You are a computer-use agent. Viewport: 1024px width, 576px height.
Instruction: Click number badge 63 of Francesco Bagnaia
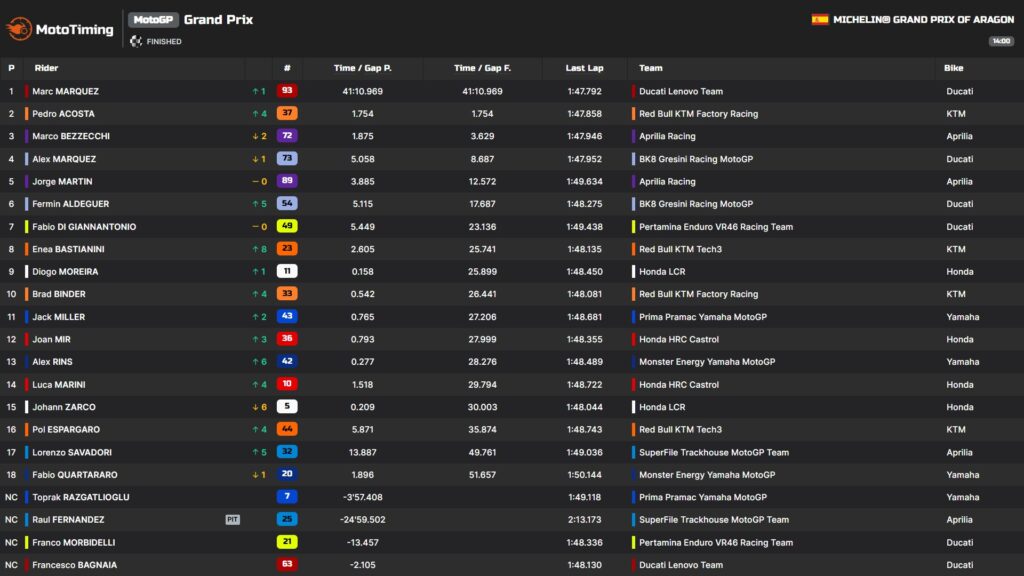(287, 564)
